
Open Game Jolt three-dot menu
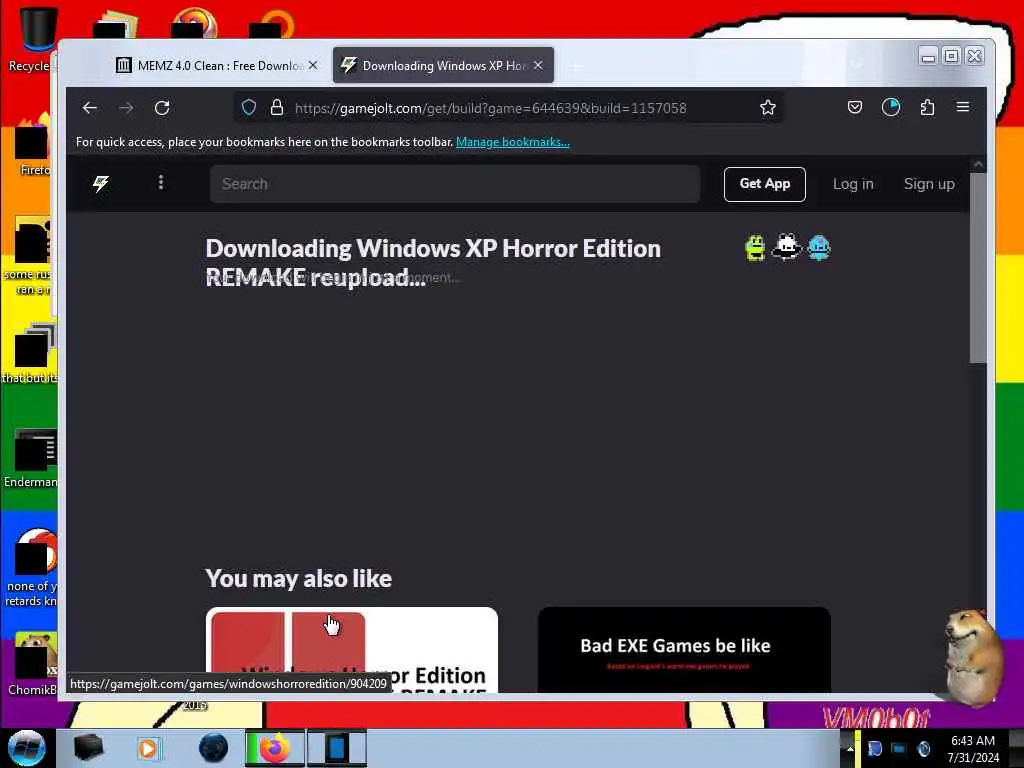click(161, 183)
